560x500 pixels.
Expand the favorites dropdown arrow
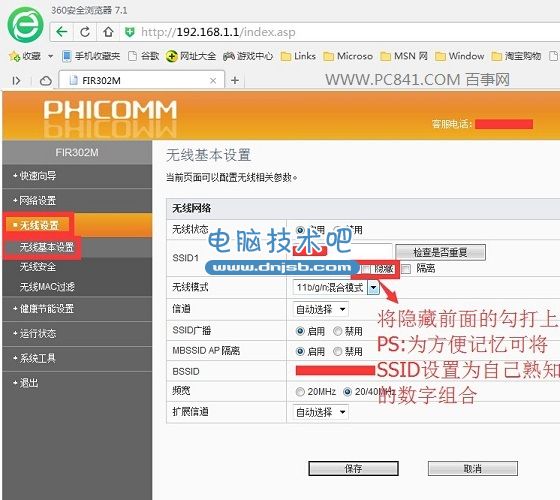[x=50, y=56]
